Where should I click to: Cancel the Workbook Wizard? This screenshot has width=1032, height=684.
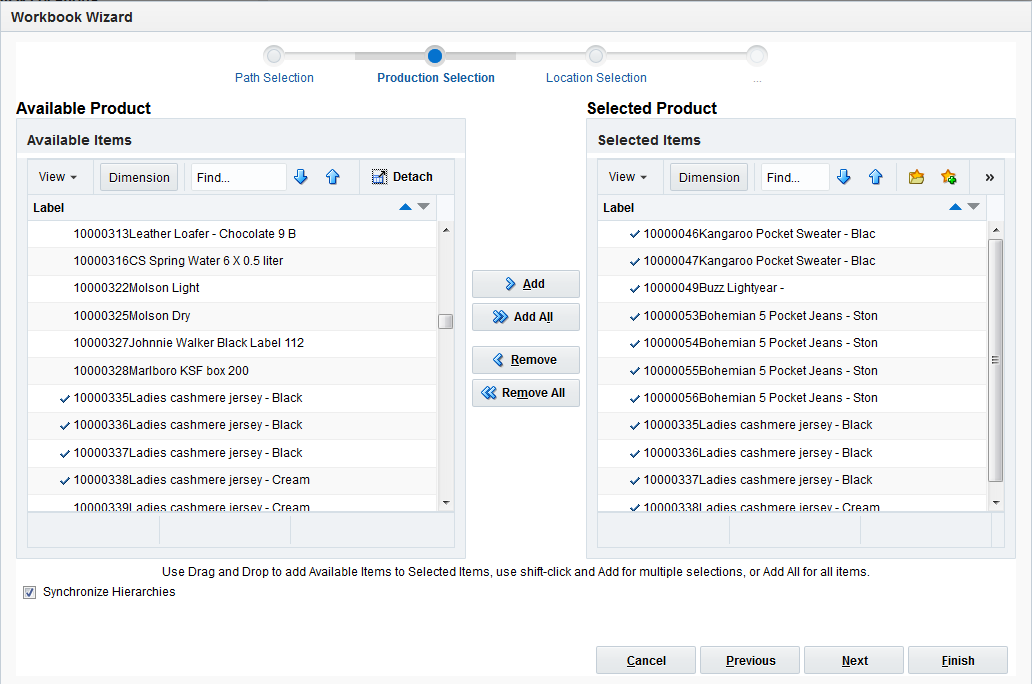click(x=646, y=660)
